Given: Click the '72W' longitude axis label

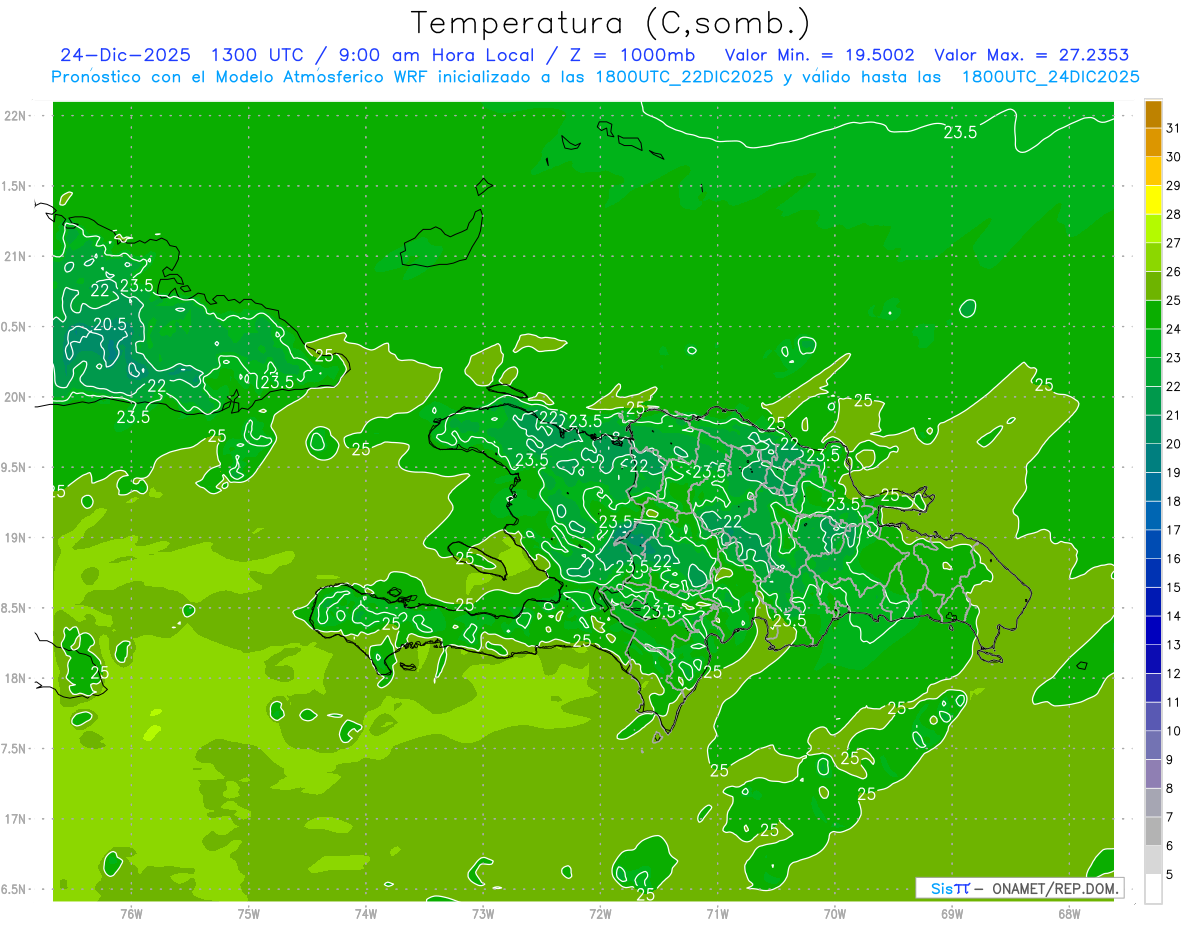Looking at the screenshot, I should coord(600,913).
